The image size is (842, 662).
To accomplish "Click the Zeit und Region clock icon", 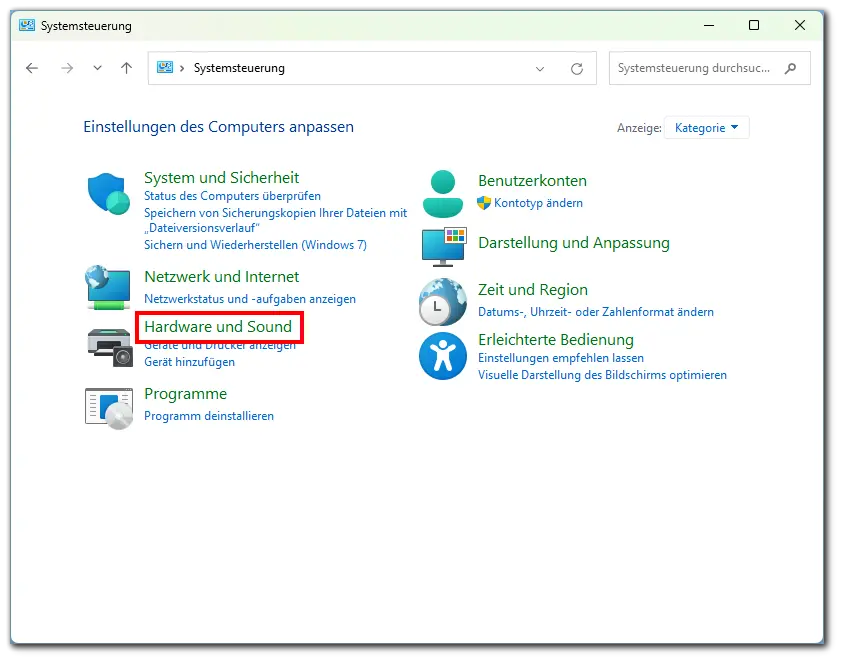I will pos(442,302).
